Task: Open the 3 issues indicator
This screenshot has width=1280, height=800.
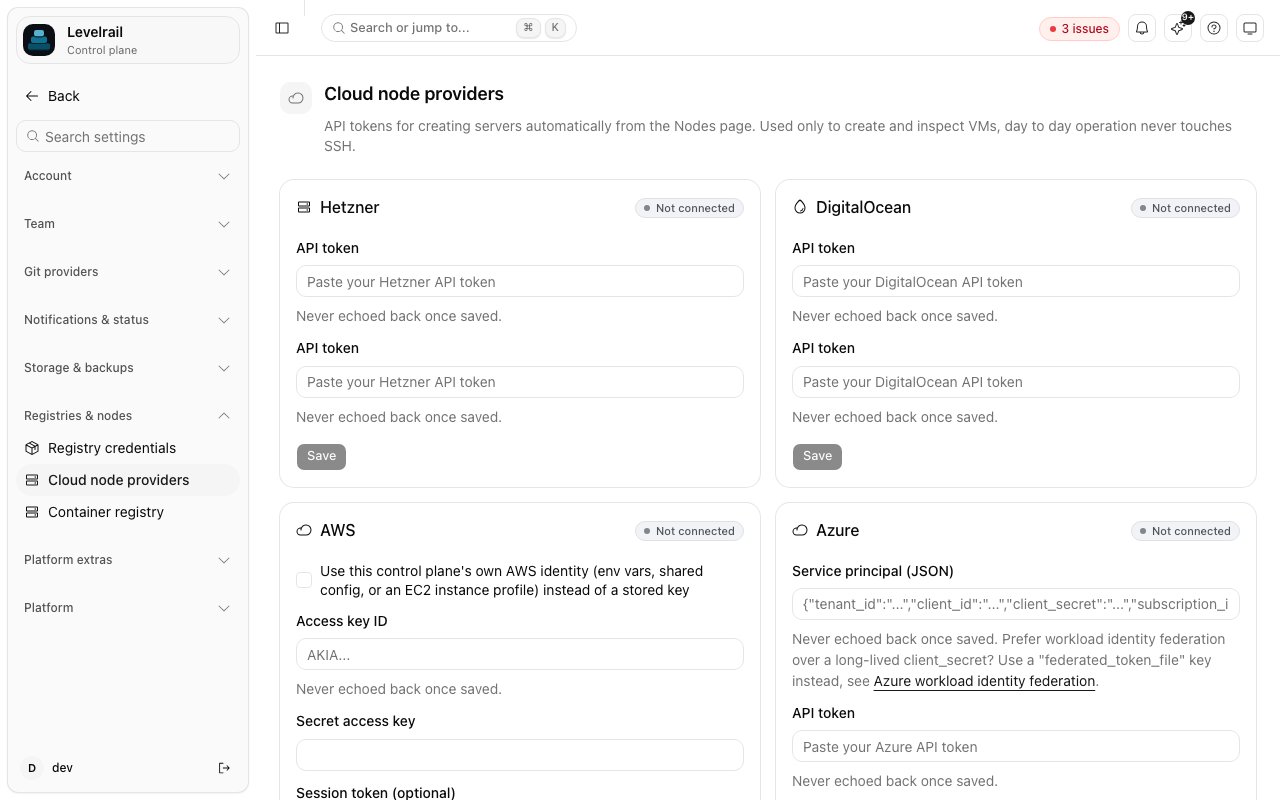Action: click(x=1079, y=28)
